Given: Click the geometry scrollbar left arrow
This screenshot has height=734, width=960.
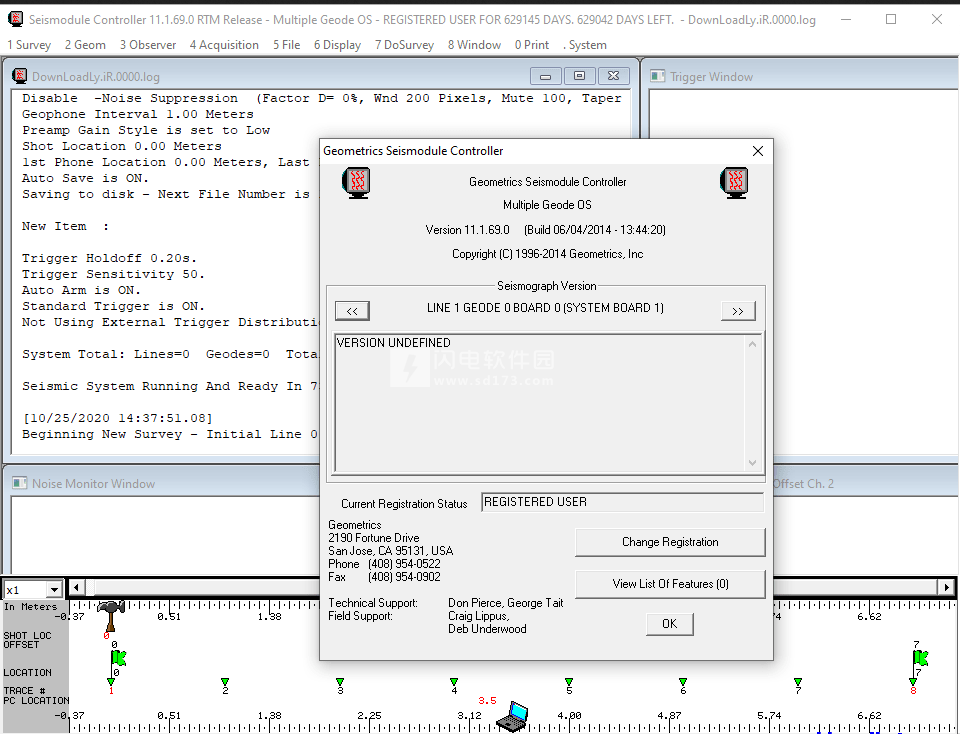Looking at the screenshot, I should pos(76,588).
